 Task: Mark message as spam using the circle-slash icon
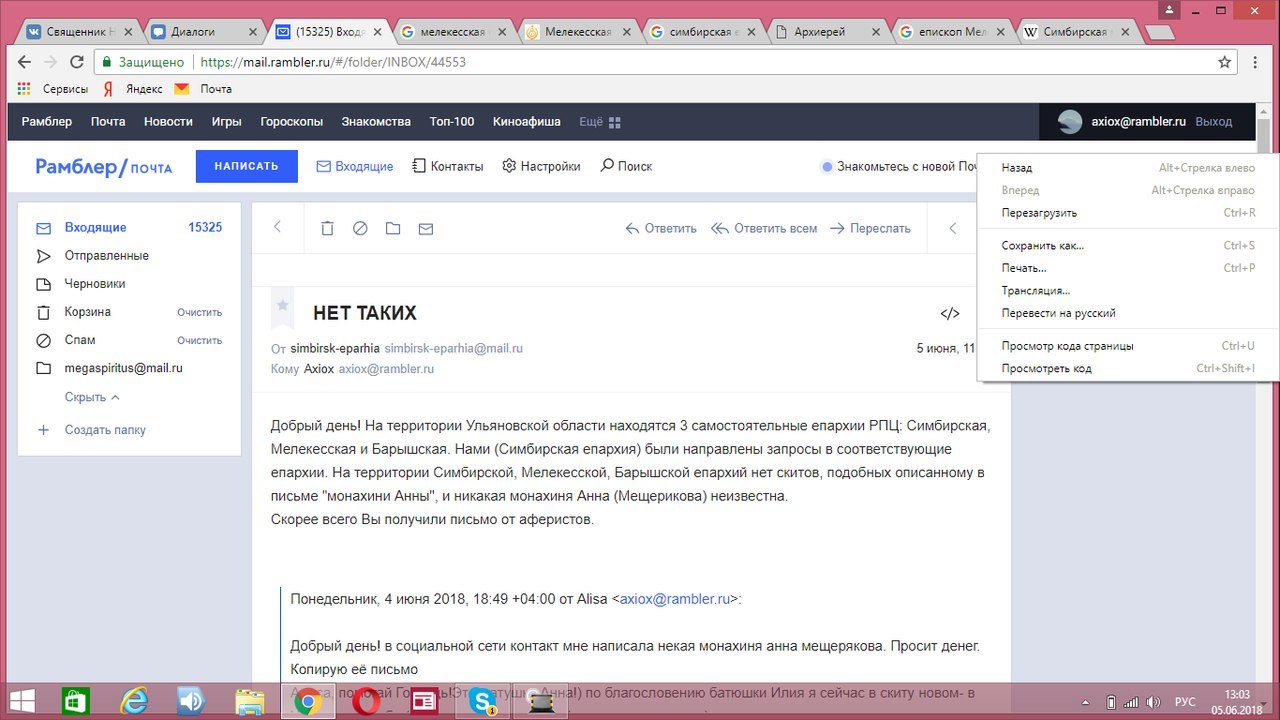[x=360, y=229]
